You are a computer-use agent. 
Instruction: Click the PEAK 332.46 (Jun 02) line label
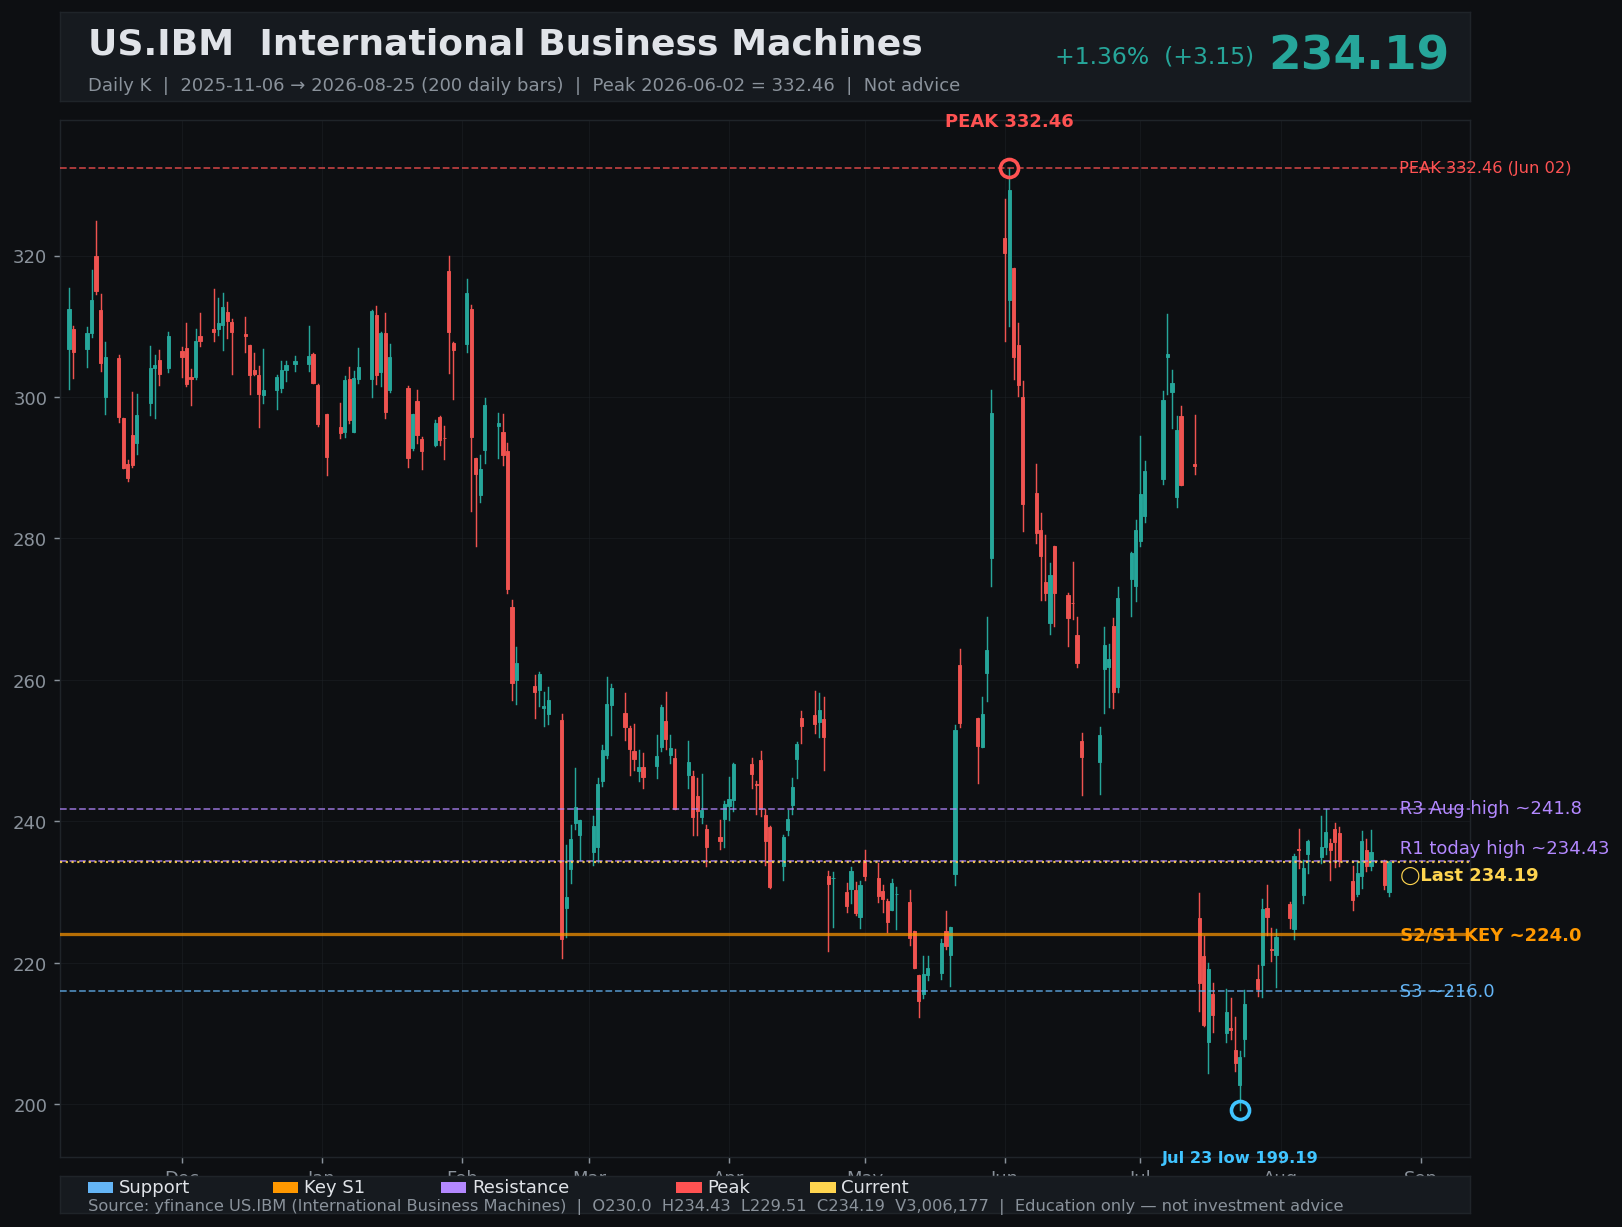(1485, 168)
